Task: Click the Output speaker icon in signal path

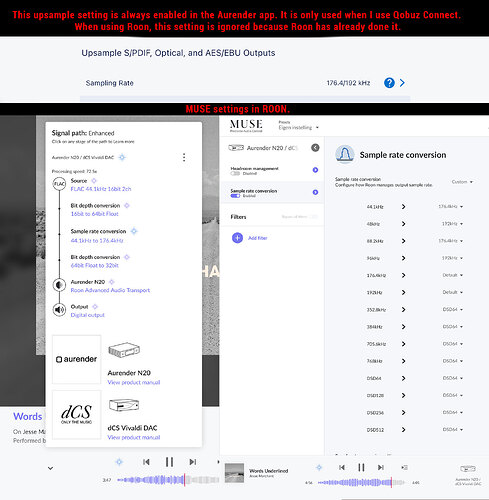Action: [x=59, y=310]
